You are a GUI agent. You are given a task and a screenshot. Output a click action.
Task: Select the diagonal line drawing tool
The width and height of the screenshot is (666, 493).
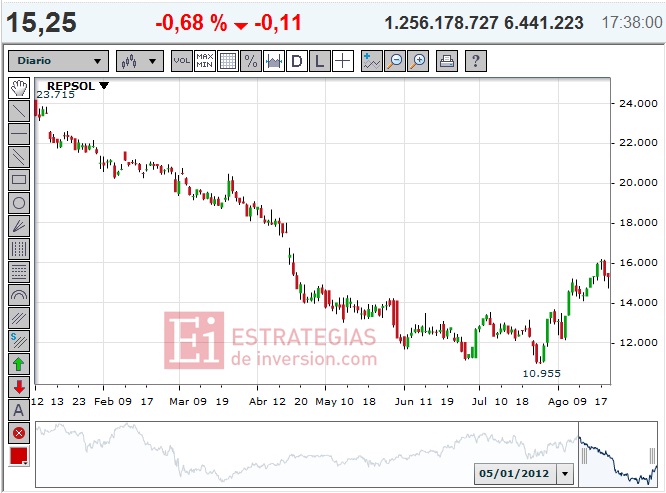point(19,111)
